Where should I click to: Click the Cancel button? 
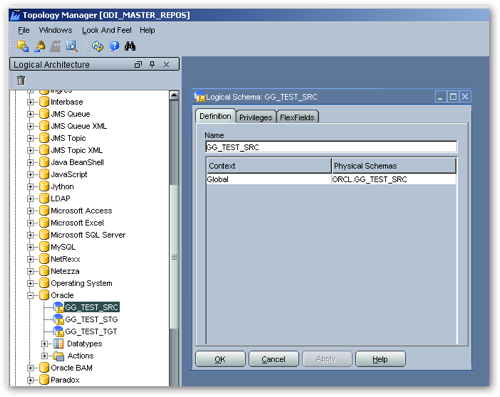click(x=273, y=359)
